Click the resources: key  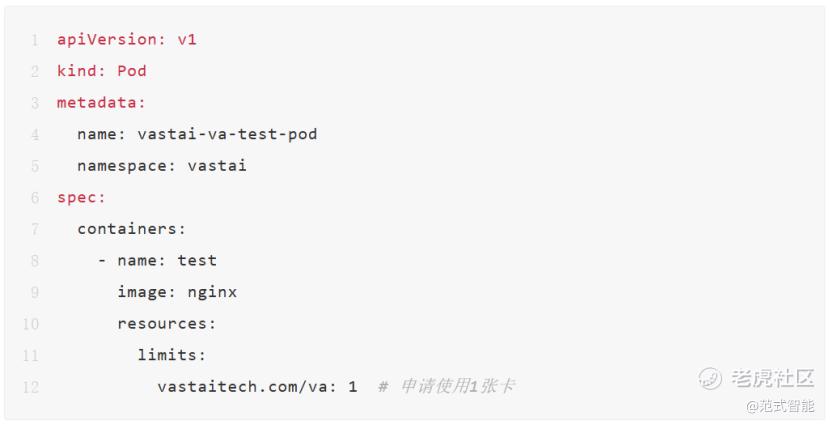166,324
